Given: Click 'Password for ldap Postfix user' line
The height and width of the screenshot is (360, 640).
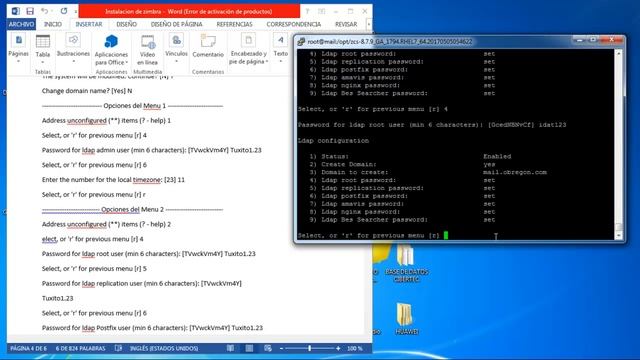Looking at the screenshot, I should click(152, 328).
